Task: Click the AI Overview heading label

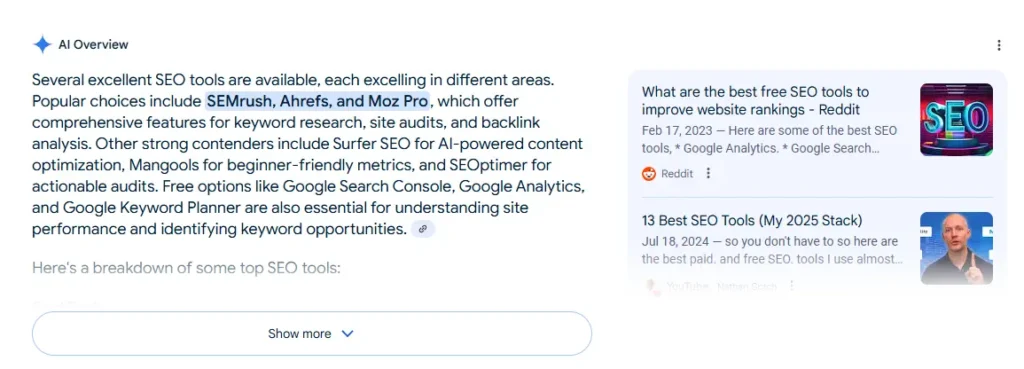Action: [93, 44]
